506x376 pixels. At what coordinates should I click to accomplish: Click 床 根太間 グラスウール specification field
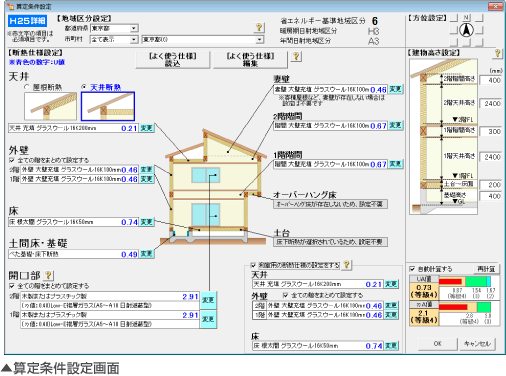coord(73,222)
